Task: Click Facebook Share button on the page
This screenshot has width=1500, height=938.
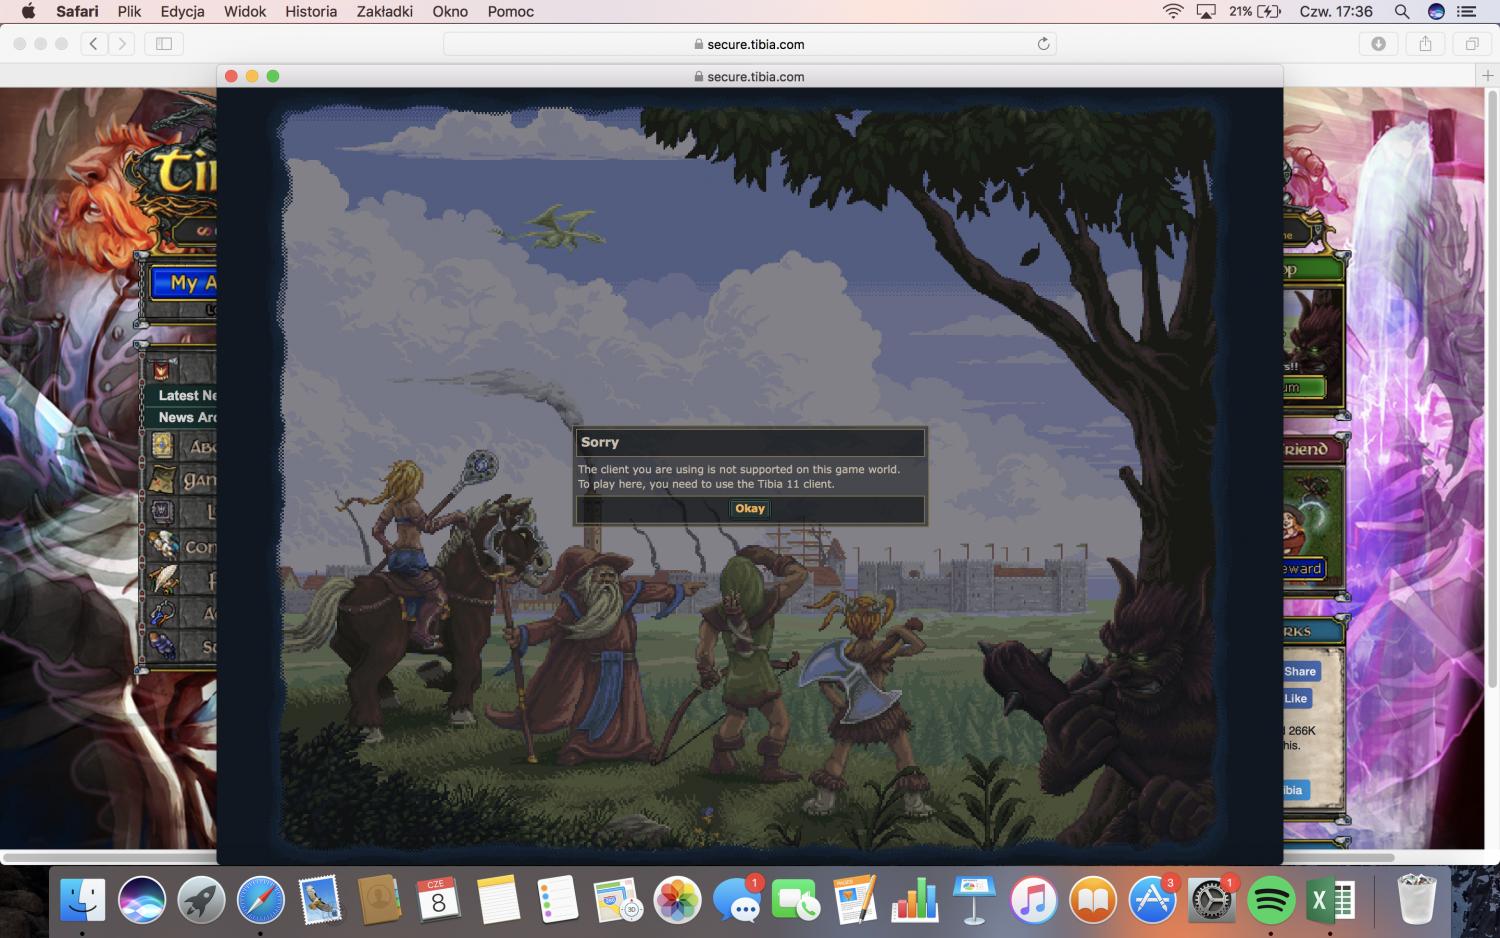Action: pos(1300,672)
